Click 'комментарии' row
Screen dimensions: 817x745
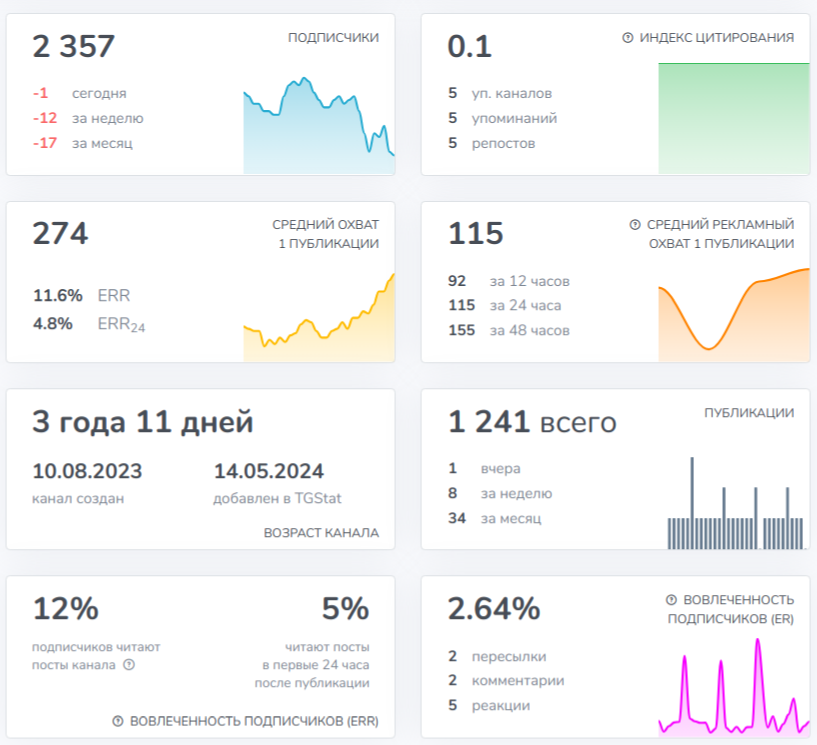click(x=506, y=680)
